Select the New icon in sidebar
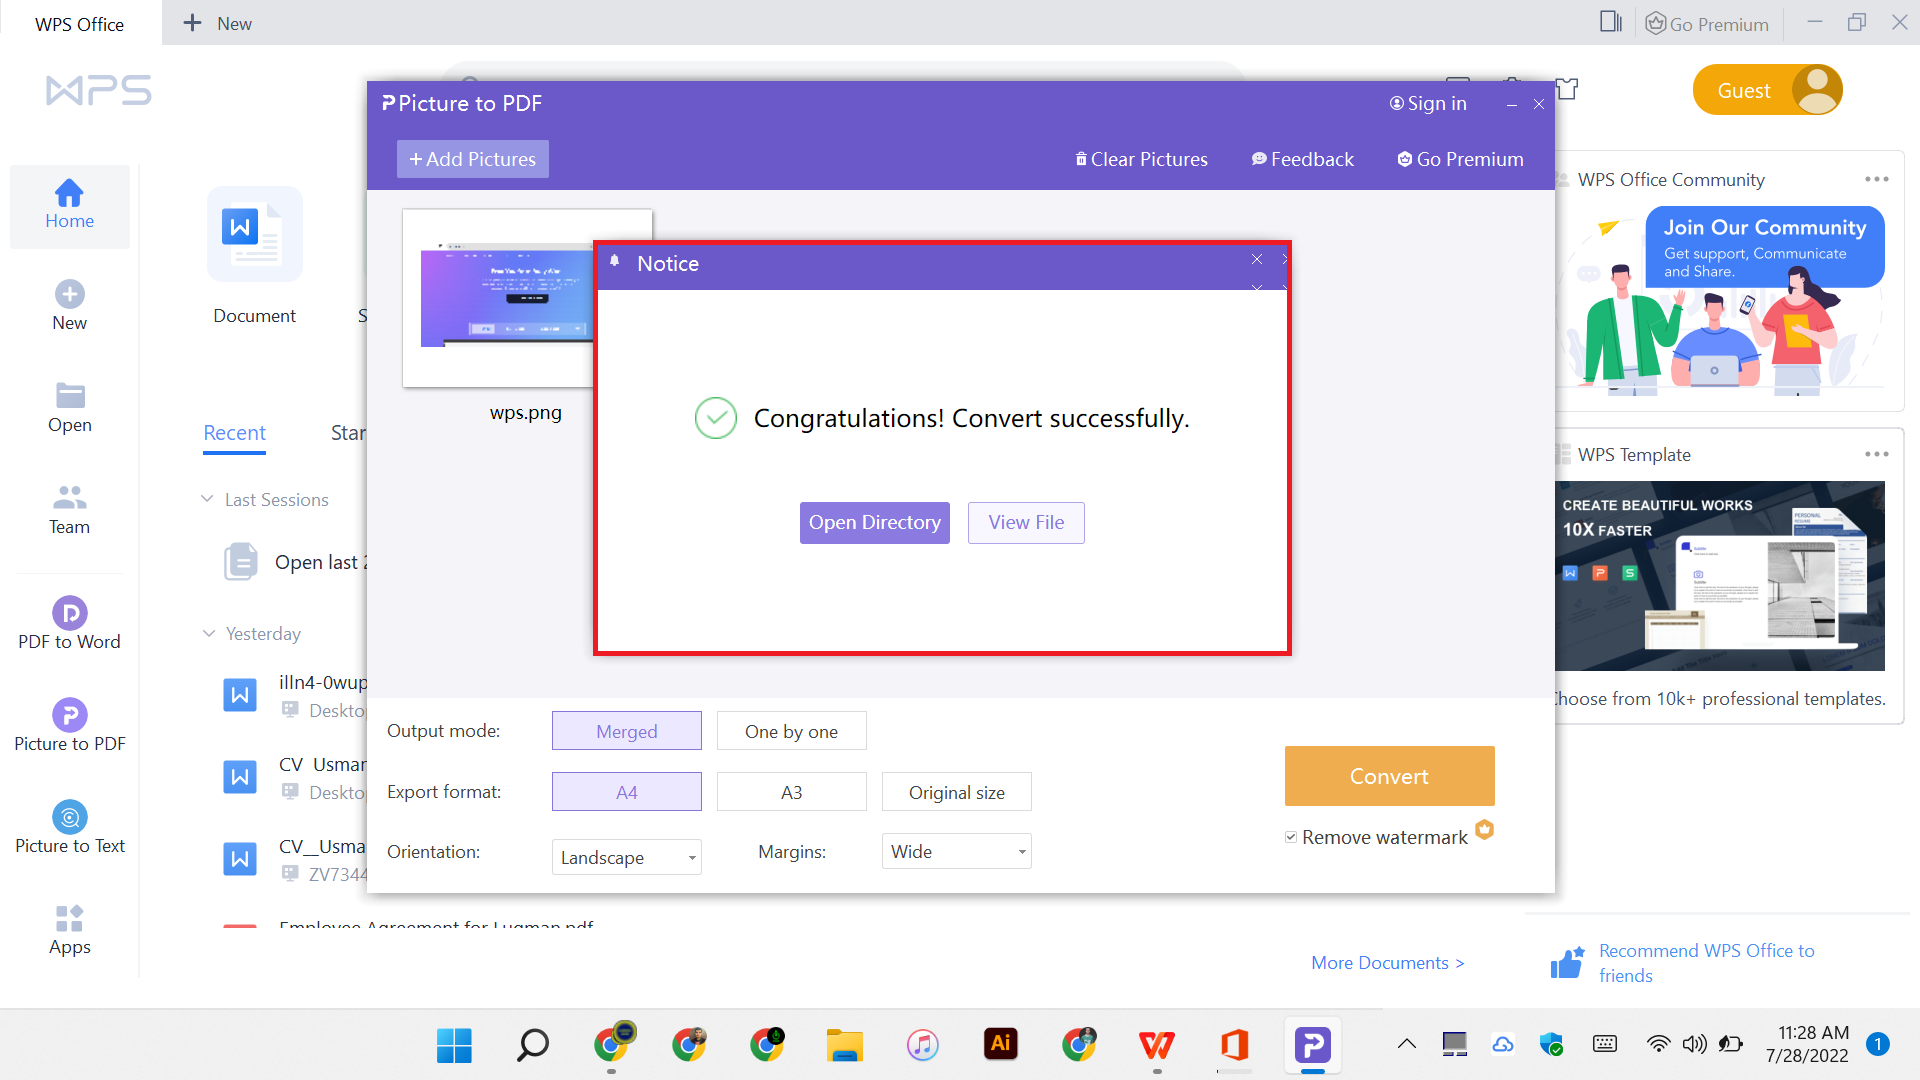1920x1080 pixels. 69,304
